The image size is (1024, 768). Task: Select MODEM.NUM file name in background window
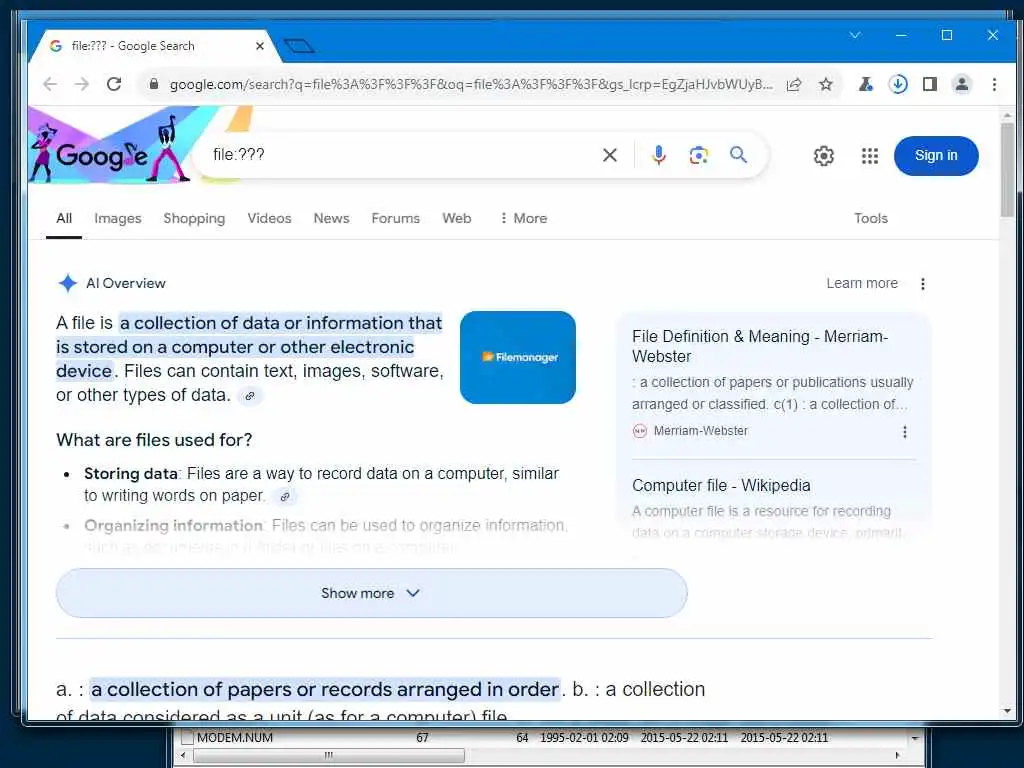(235, 738)
